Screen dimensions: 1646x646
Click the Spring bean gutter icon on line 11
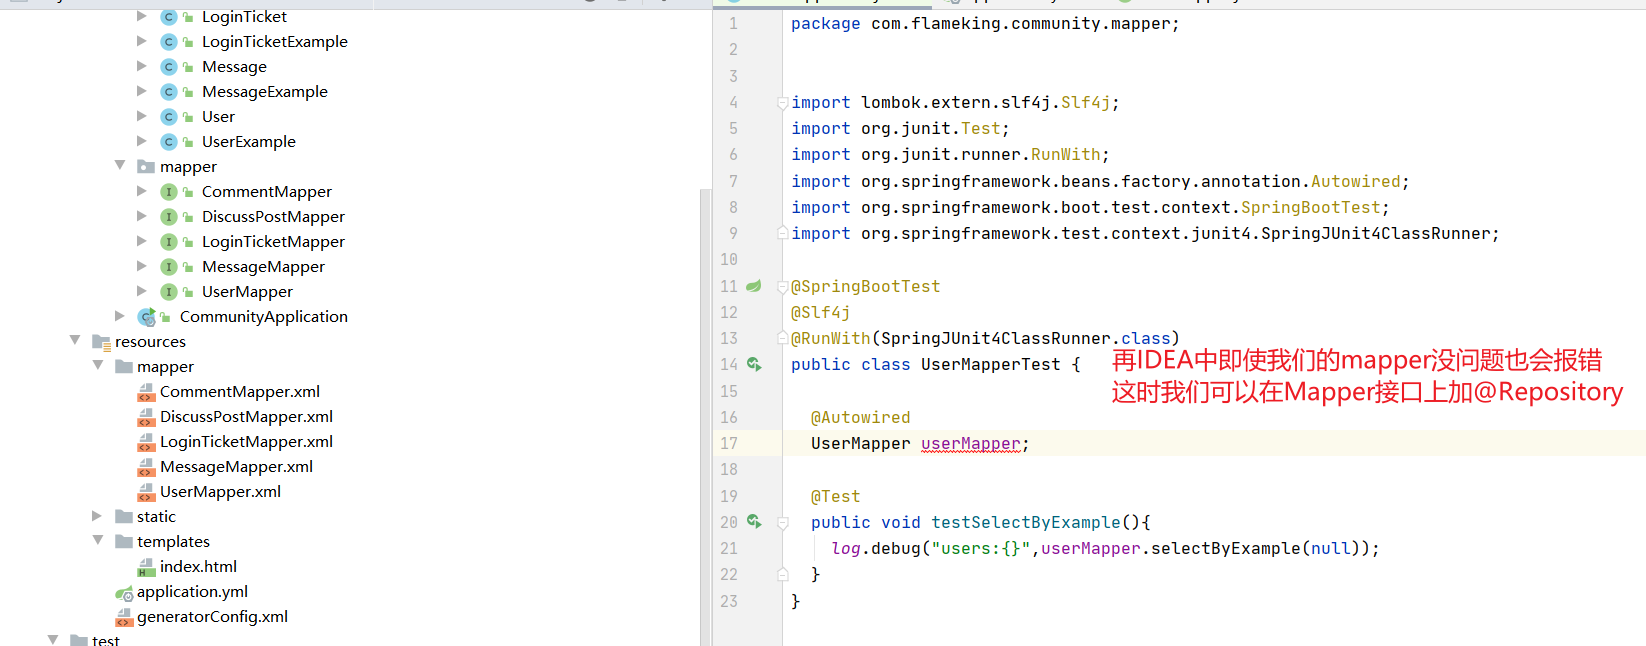click(x=754, y=286)
